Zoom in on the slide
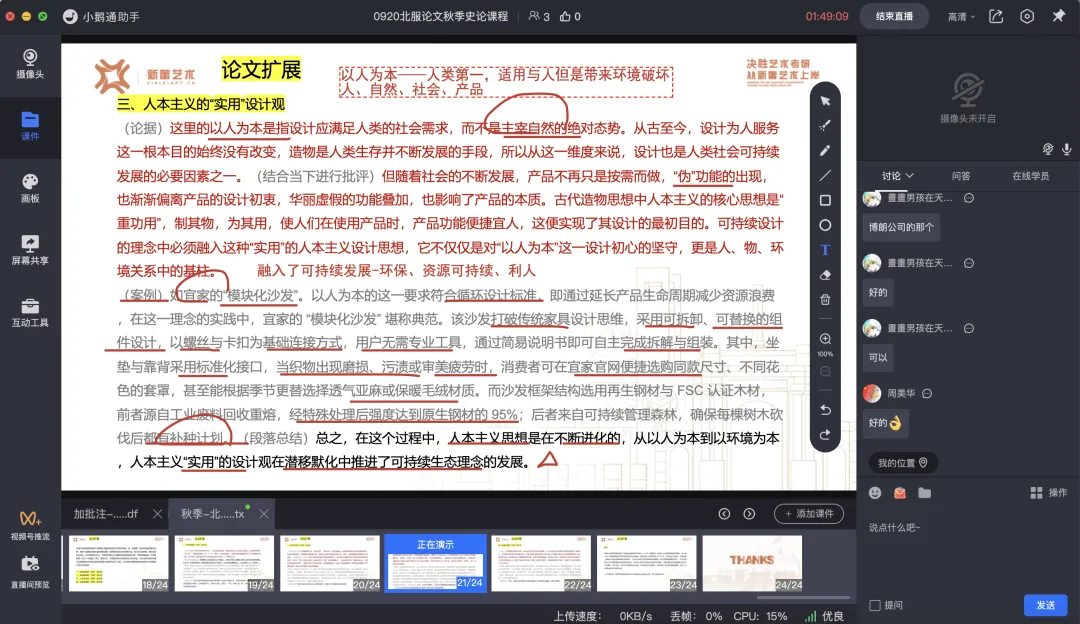Image resolution: width=1080 pixels, height=624 pixels. point(825,339)
